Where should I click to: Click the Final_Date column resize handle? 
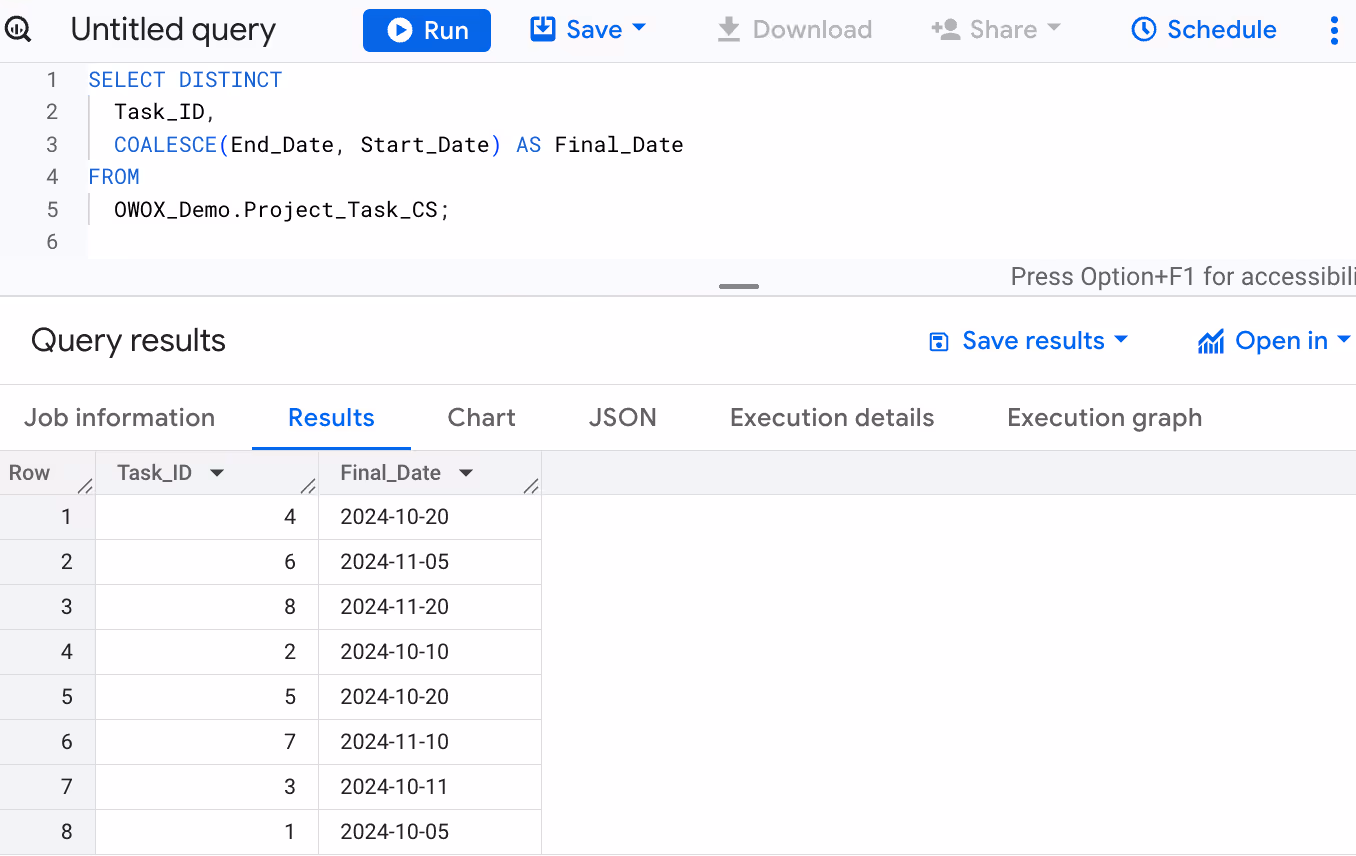531,486
